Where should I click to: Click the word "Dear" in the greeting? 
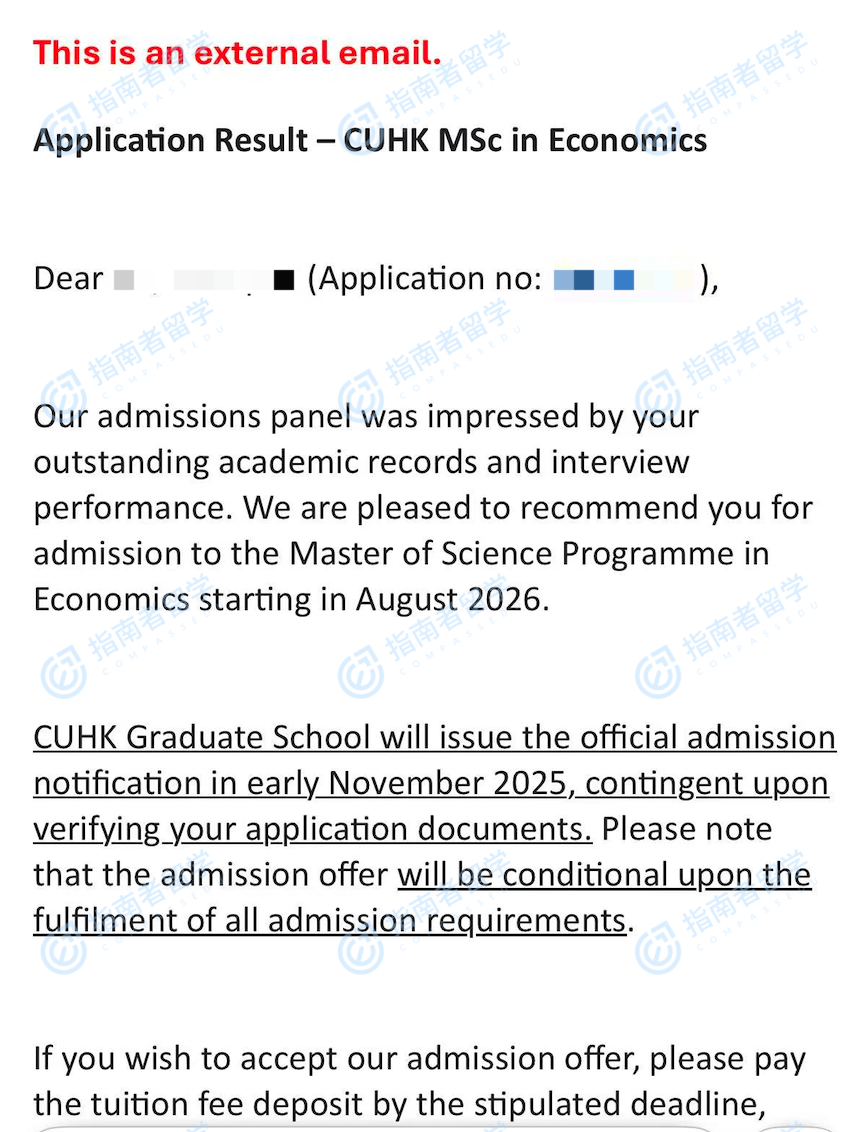point(68,279)
